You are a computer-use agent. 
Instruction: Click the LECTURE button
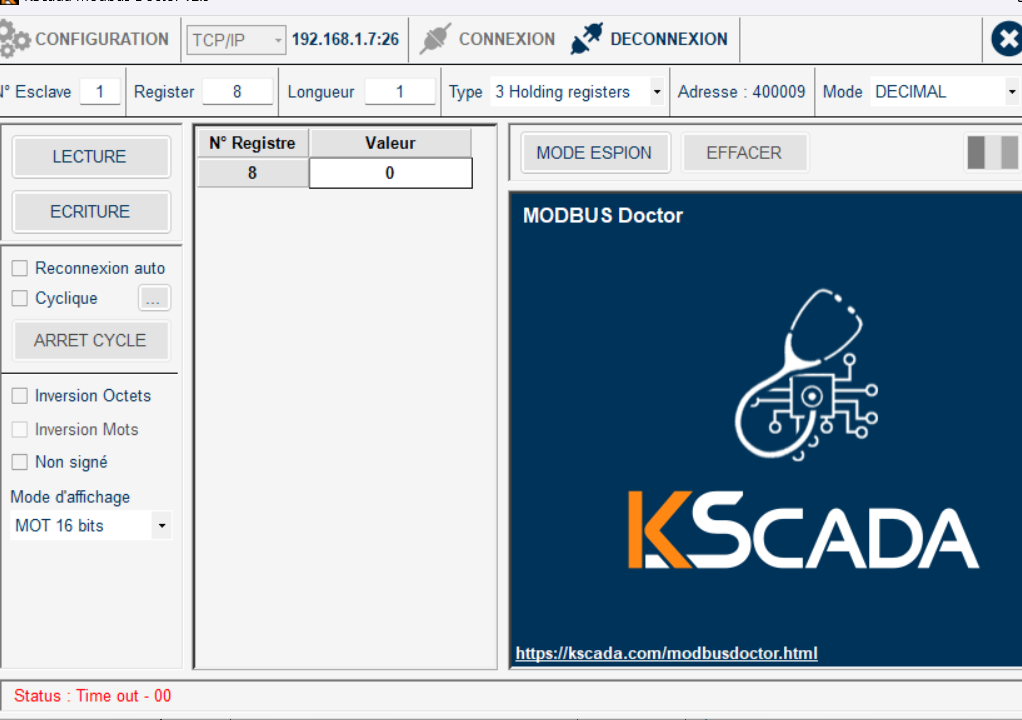tap(91, 156)
